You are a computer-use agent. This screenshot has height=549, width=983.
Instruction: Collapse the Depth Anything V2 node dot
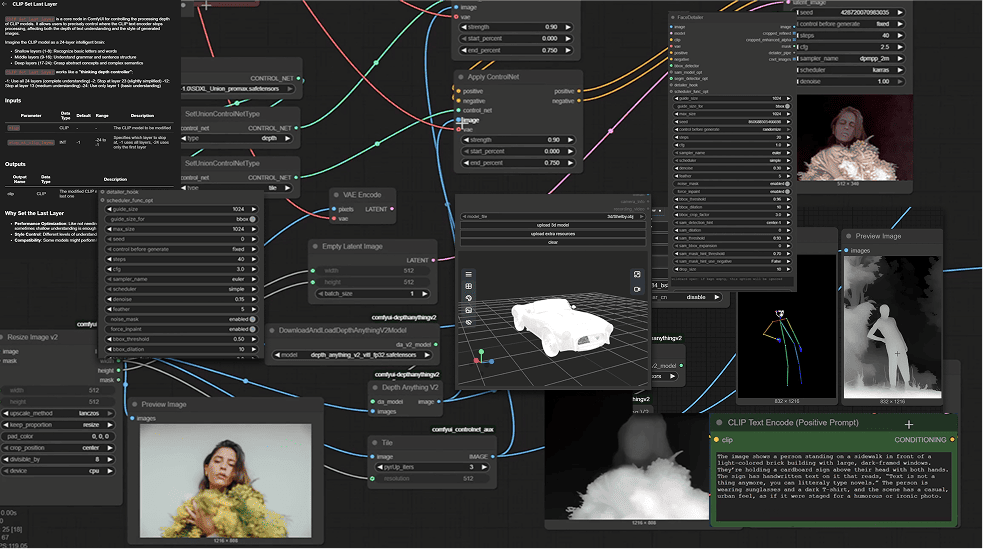pos(375,387)
